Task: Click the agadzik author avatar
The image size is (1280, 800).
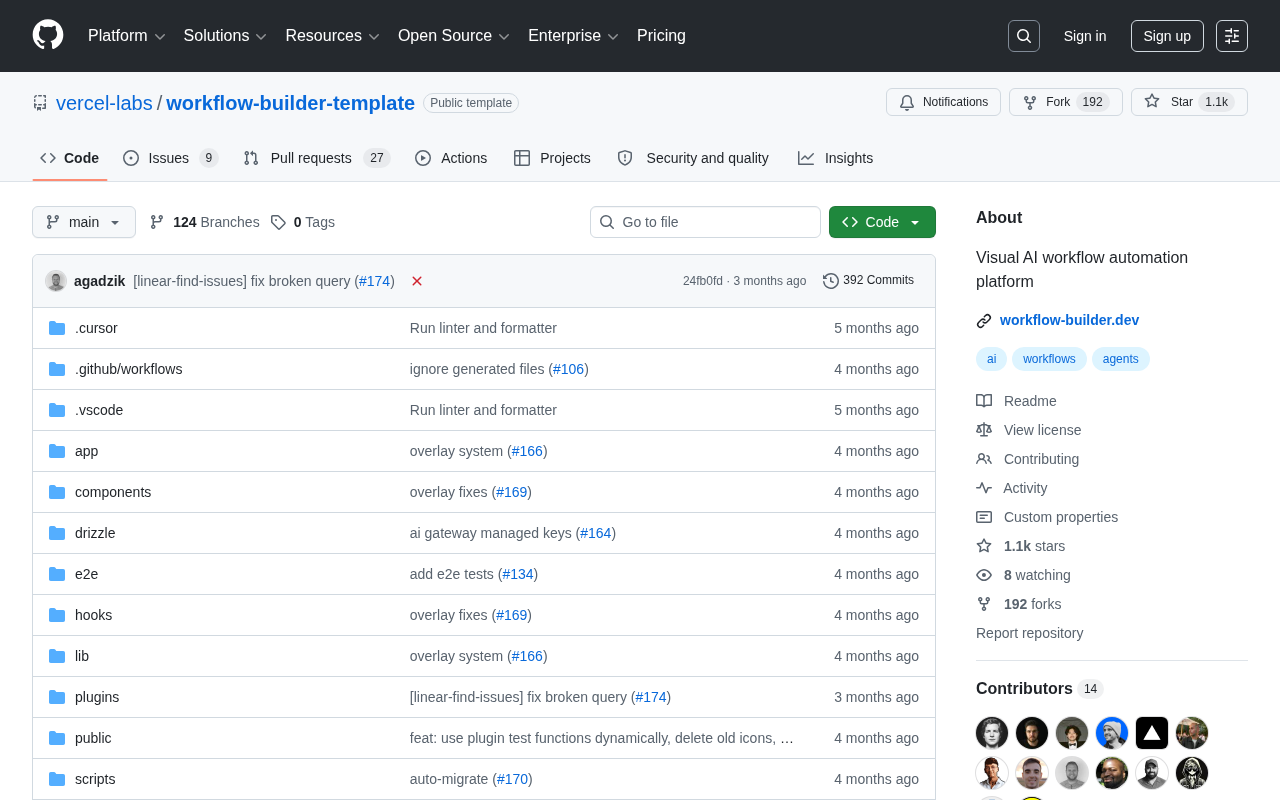Action: (56, 281)
